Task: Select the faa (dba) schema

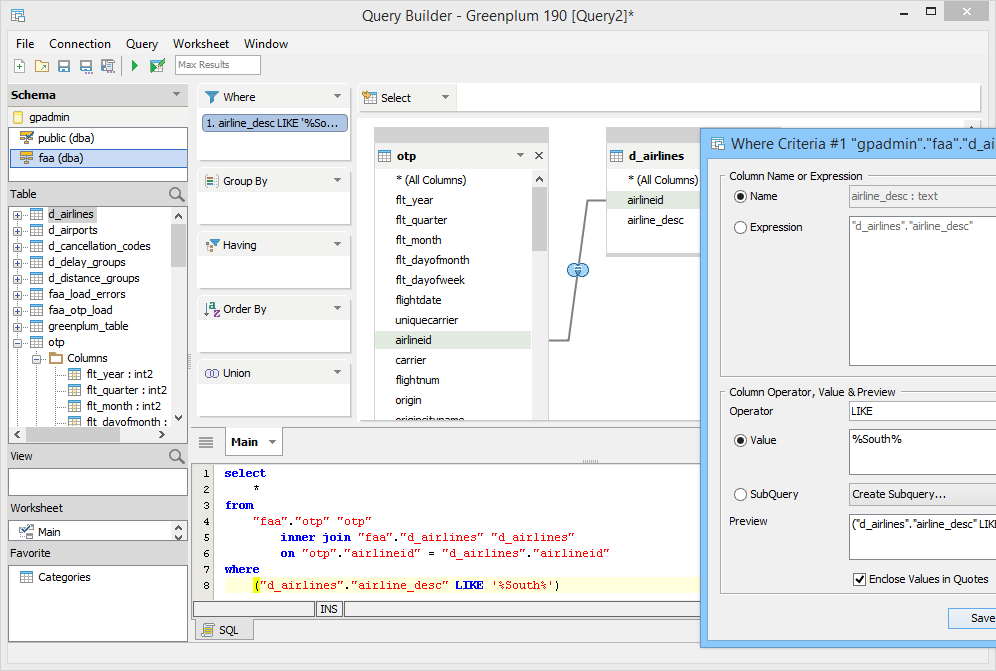Action: click(98, 158)
